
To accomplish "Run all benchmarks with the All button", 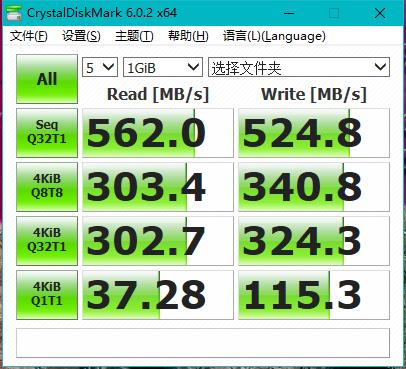I will pyautogui.click(x=47, y=79).
